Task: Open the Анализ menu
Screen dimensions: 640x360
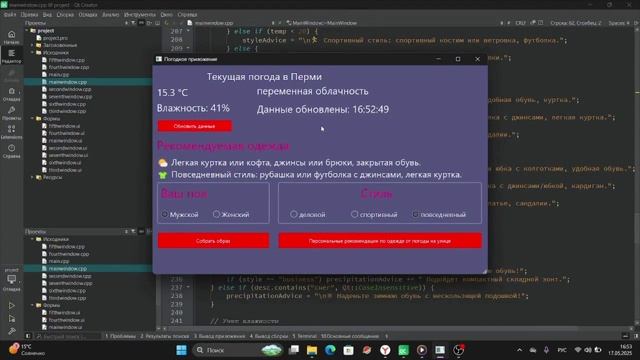Action: [x=110, y=15]
